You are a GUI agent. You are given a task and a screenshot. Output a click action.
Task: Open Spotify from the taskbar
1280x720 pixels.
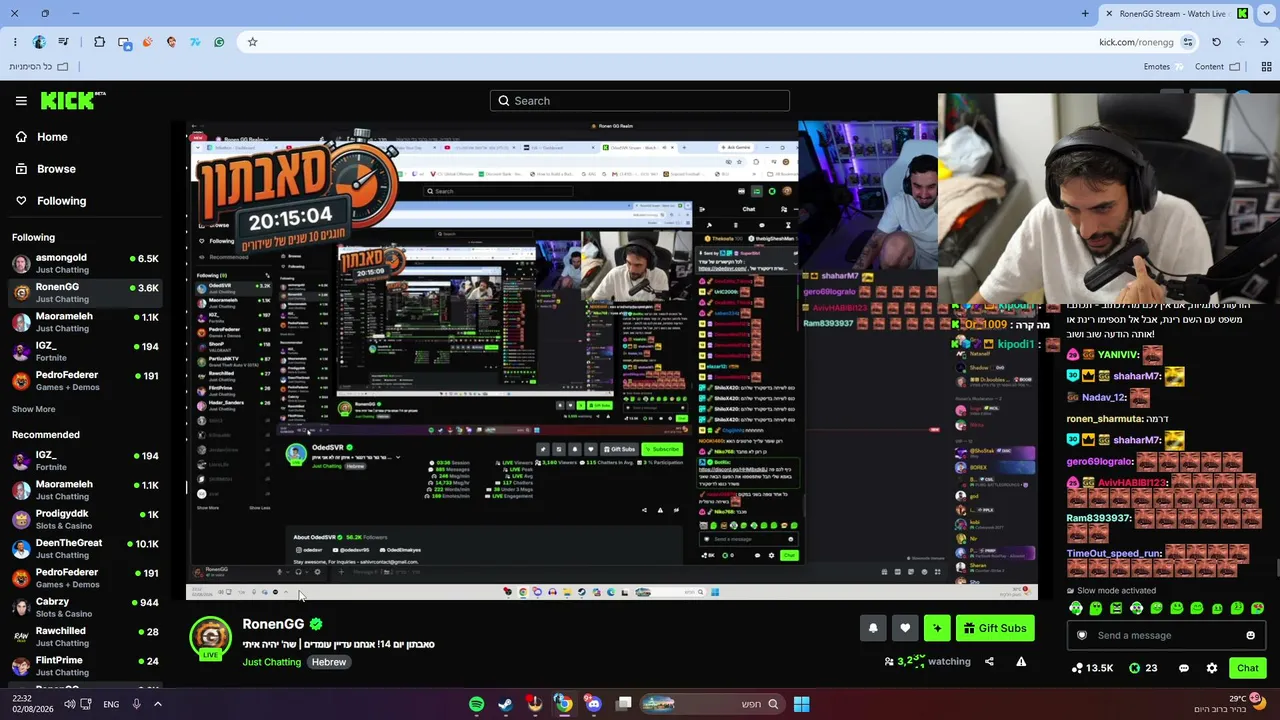(x=477, y=704)
